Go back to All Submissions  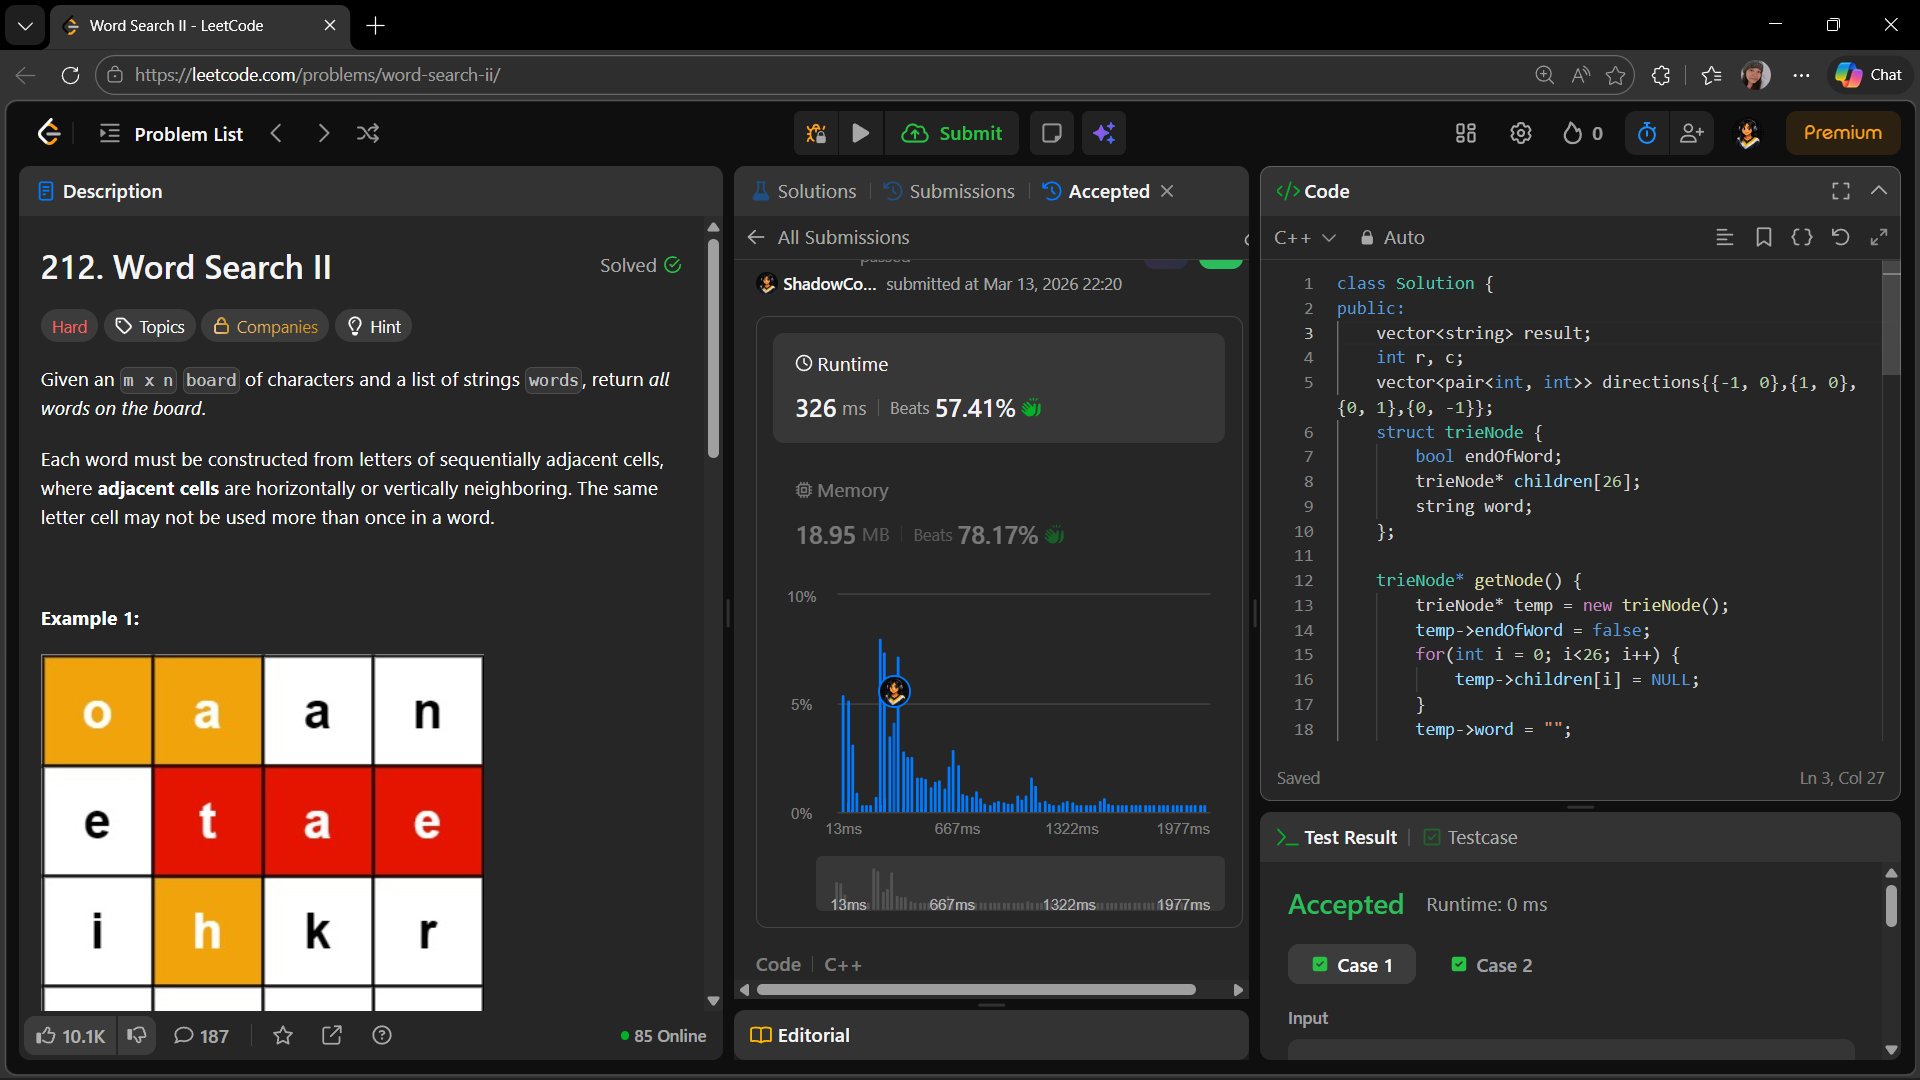pos(828,237)
